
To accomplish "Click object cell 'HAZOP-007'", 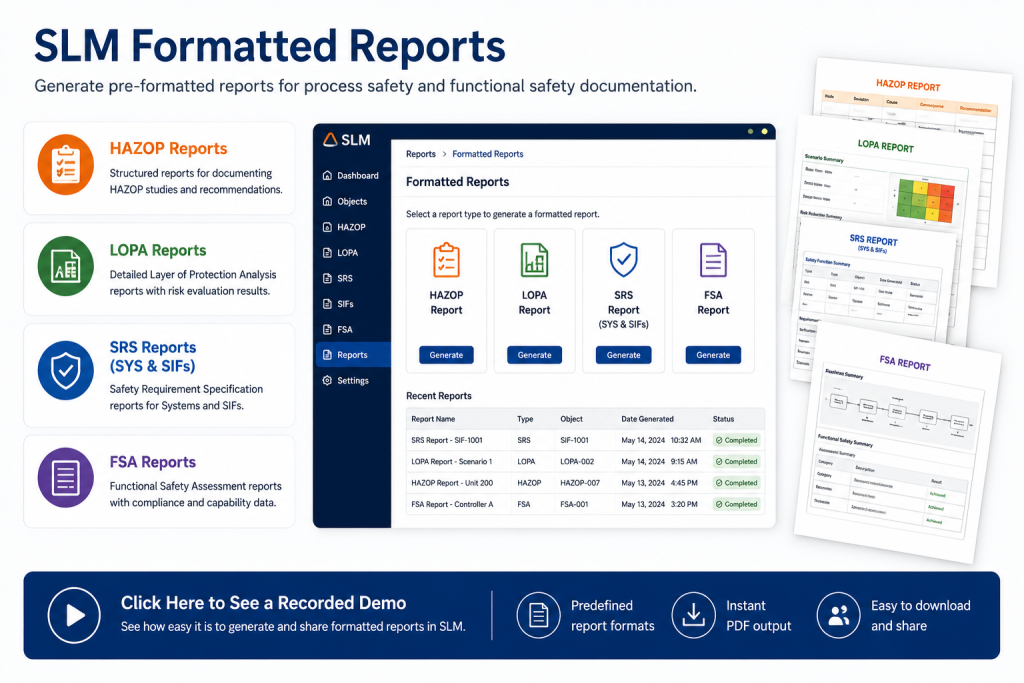I will 580,483.
